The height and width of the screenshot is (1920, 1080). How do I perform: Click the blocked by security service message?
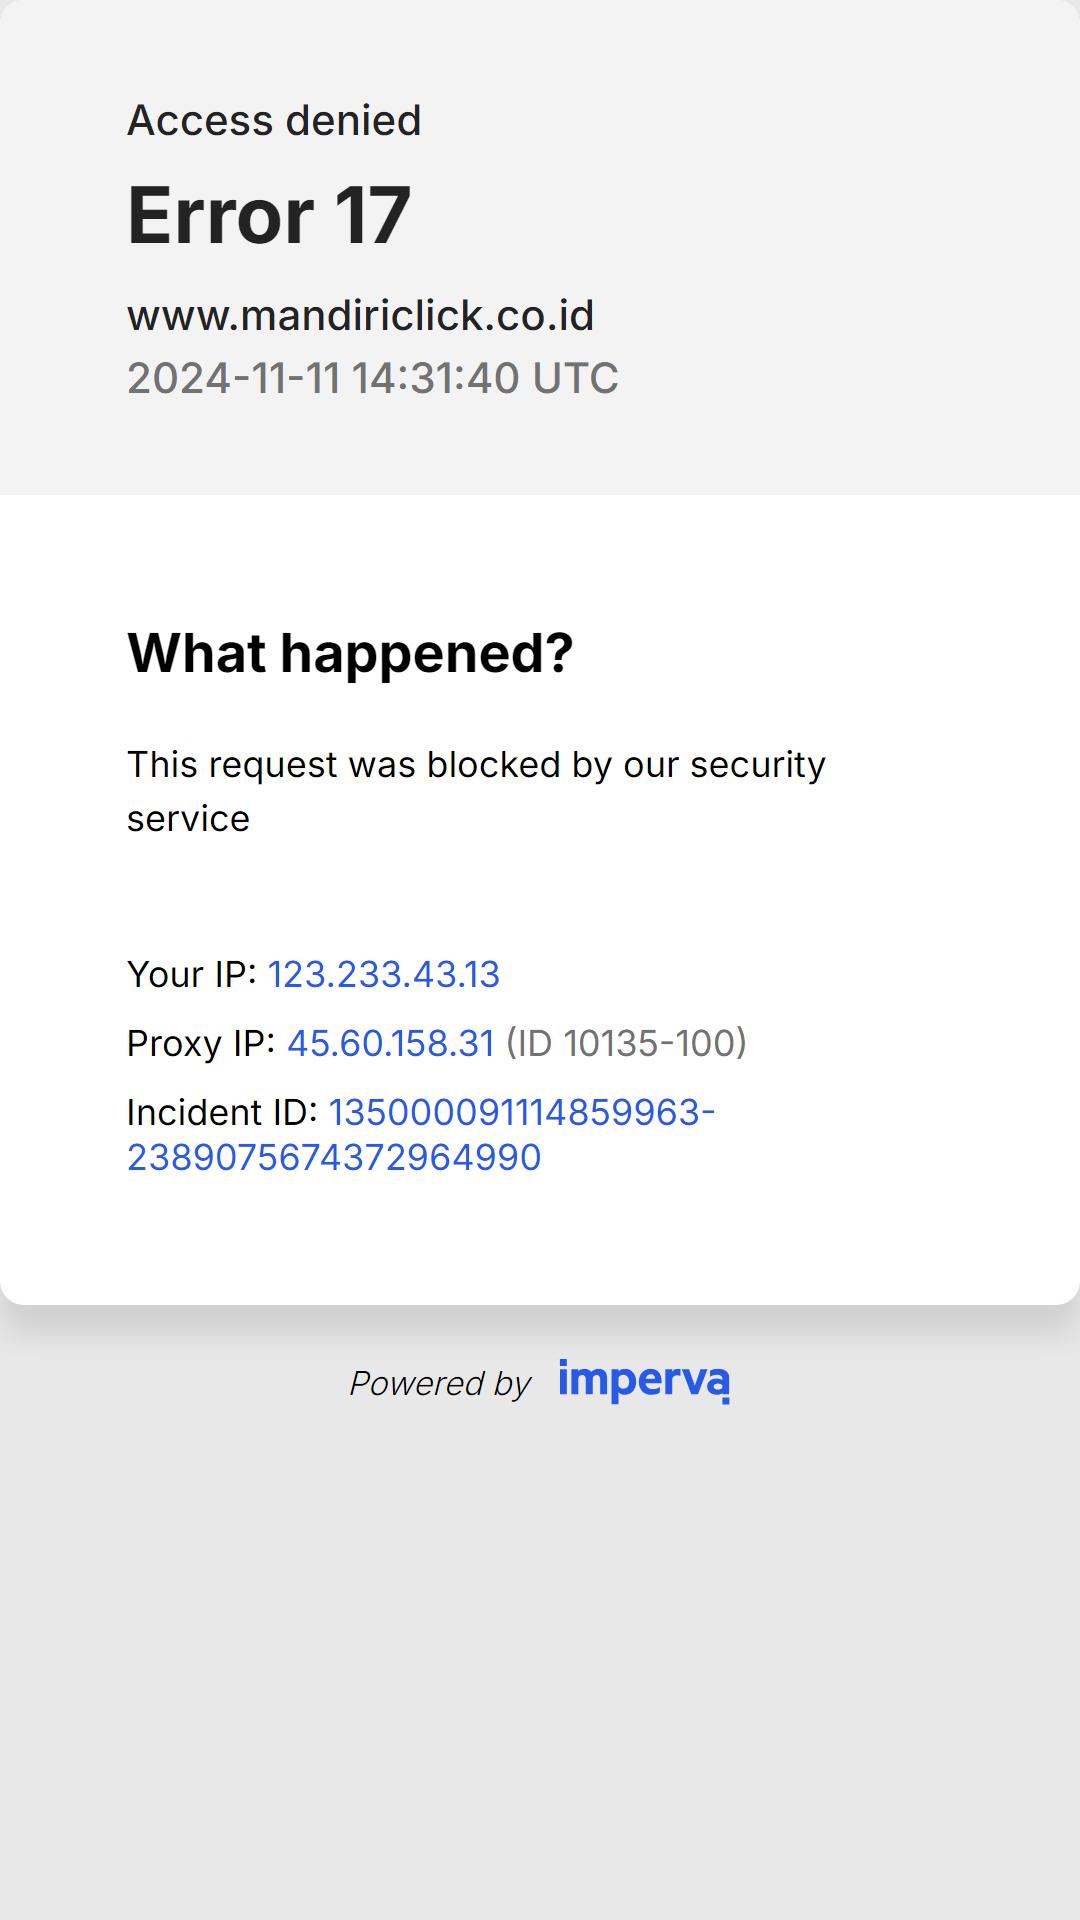click(476, 791)
